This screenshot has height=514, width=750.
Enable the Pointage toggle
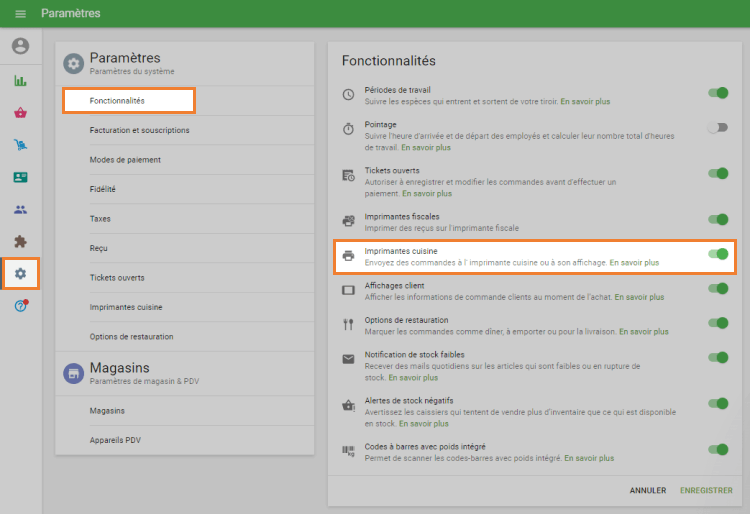click(717, 127)
